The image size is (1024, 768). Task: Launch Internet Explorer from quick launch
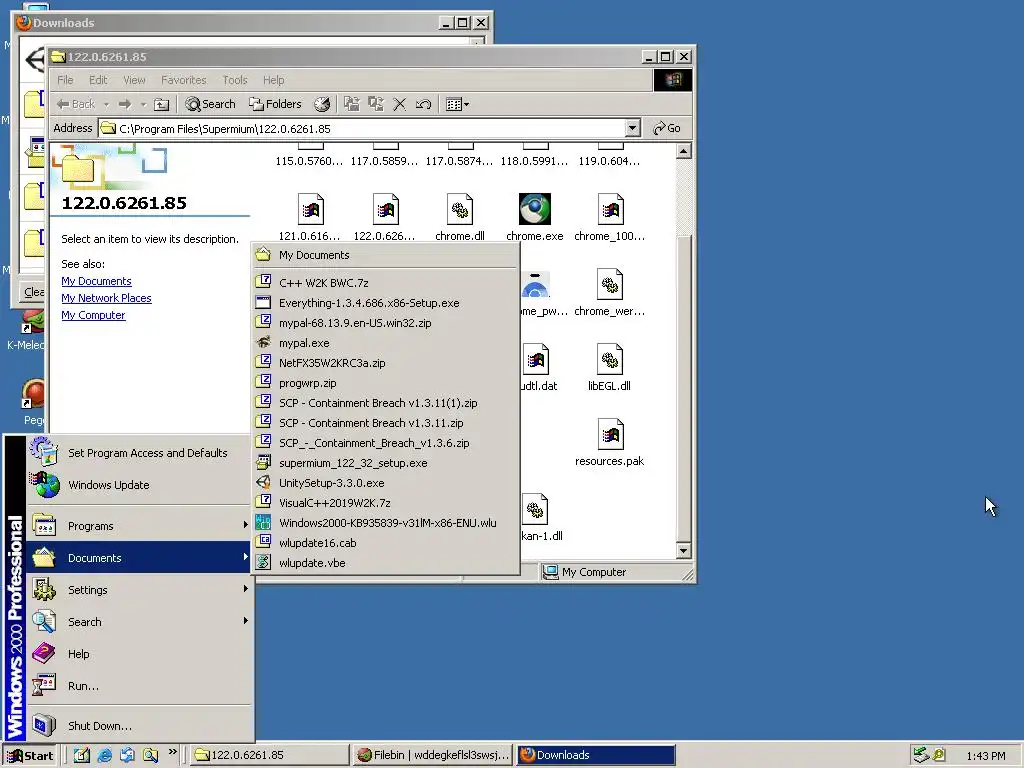(x=104, y=756)
